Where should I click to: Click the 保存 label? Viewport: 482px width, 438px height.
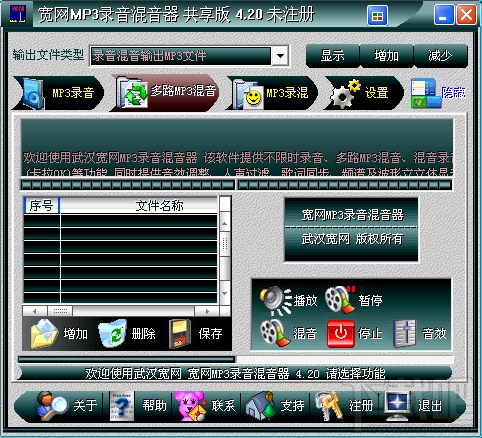pos(210,334)
